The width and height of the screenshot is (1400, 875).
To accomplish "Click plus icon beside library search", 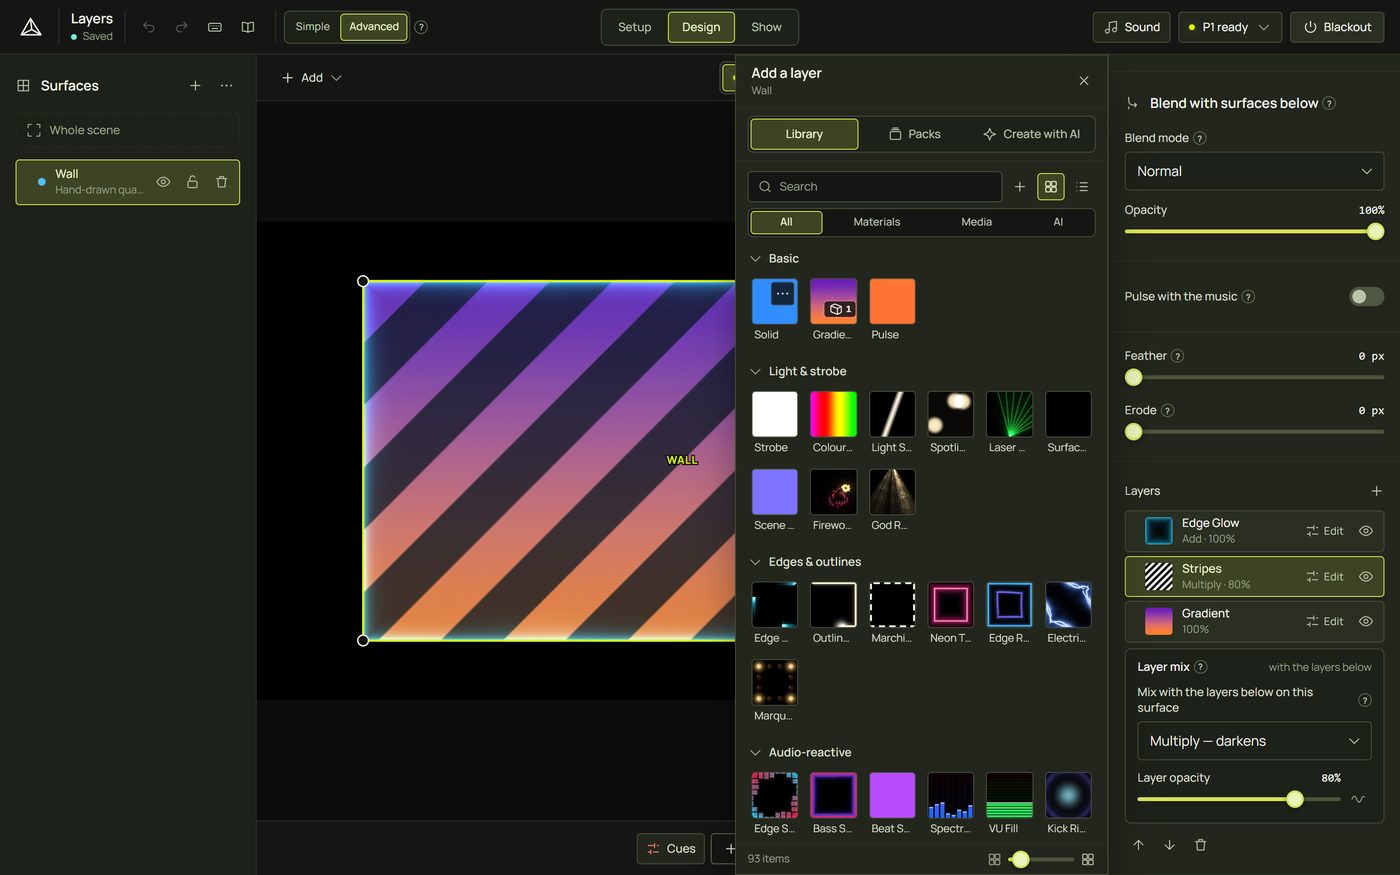I will pos(1020,187).
